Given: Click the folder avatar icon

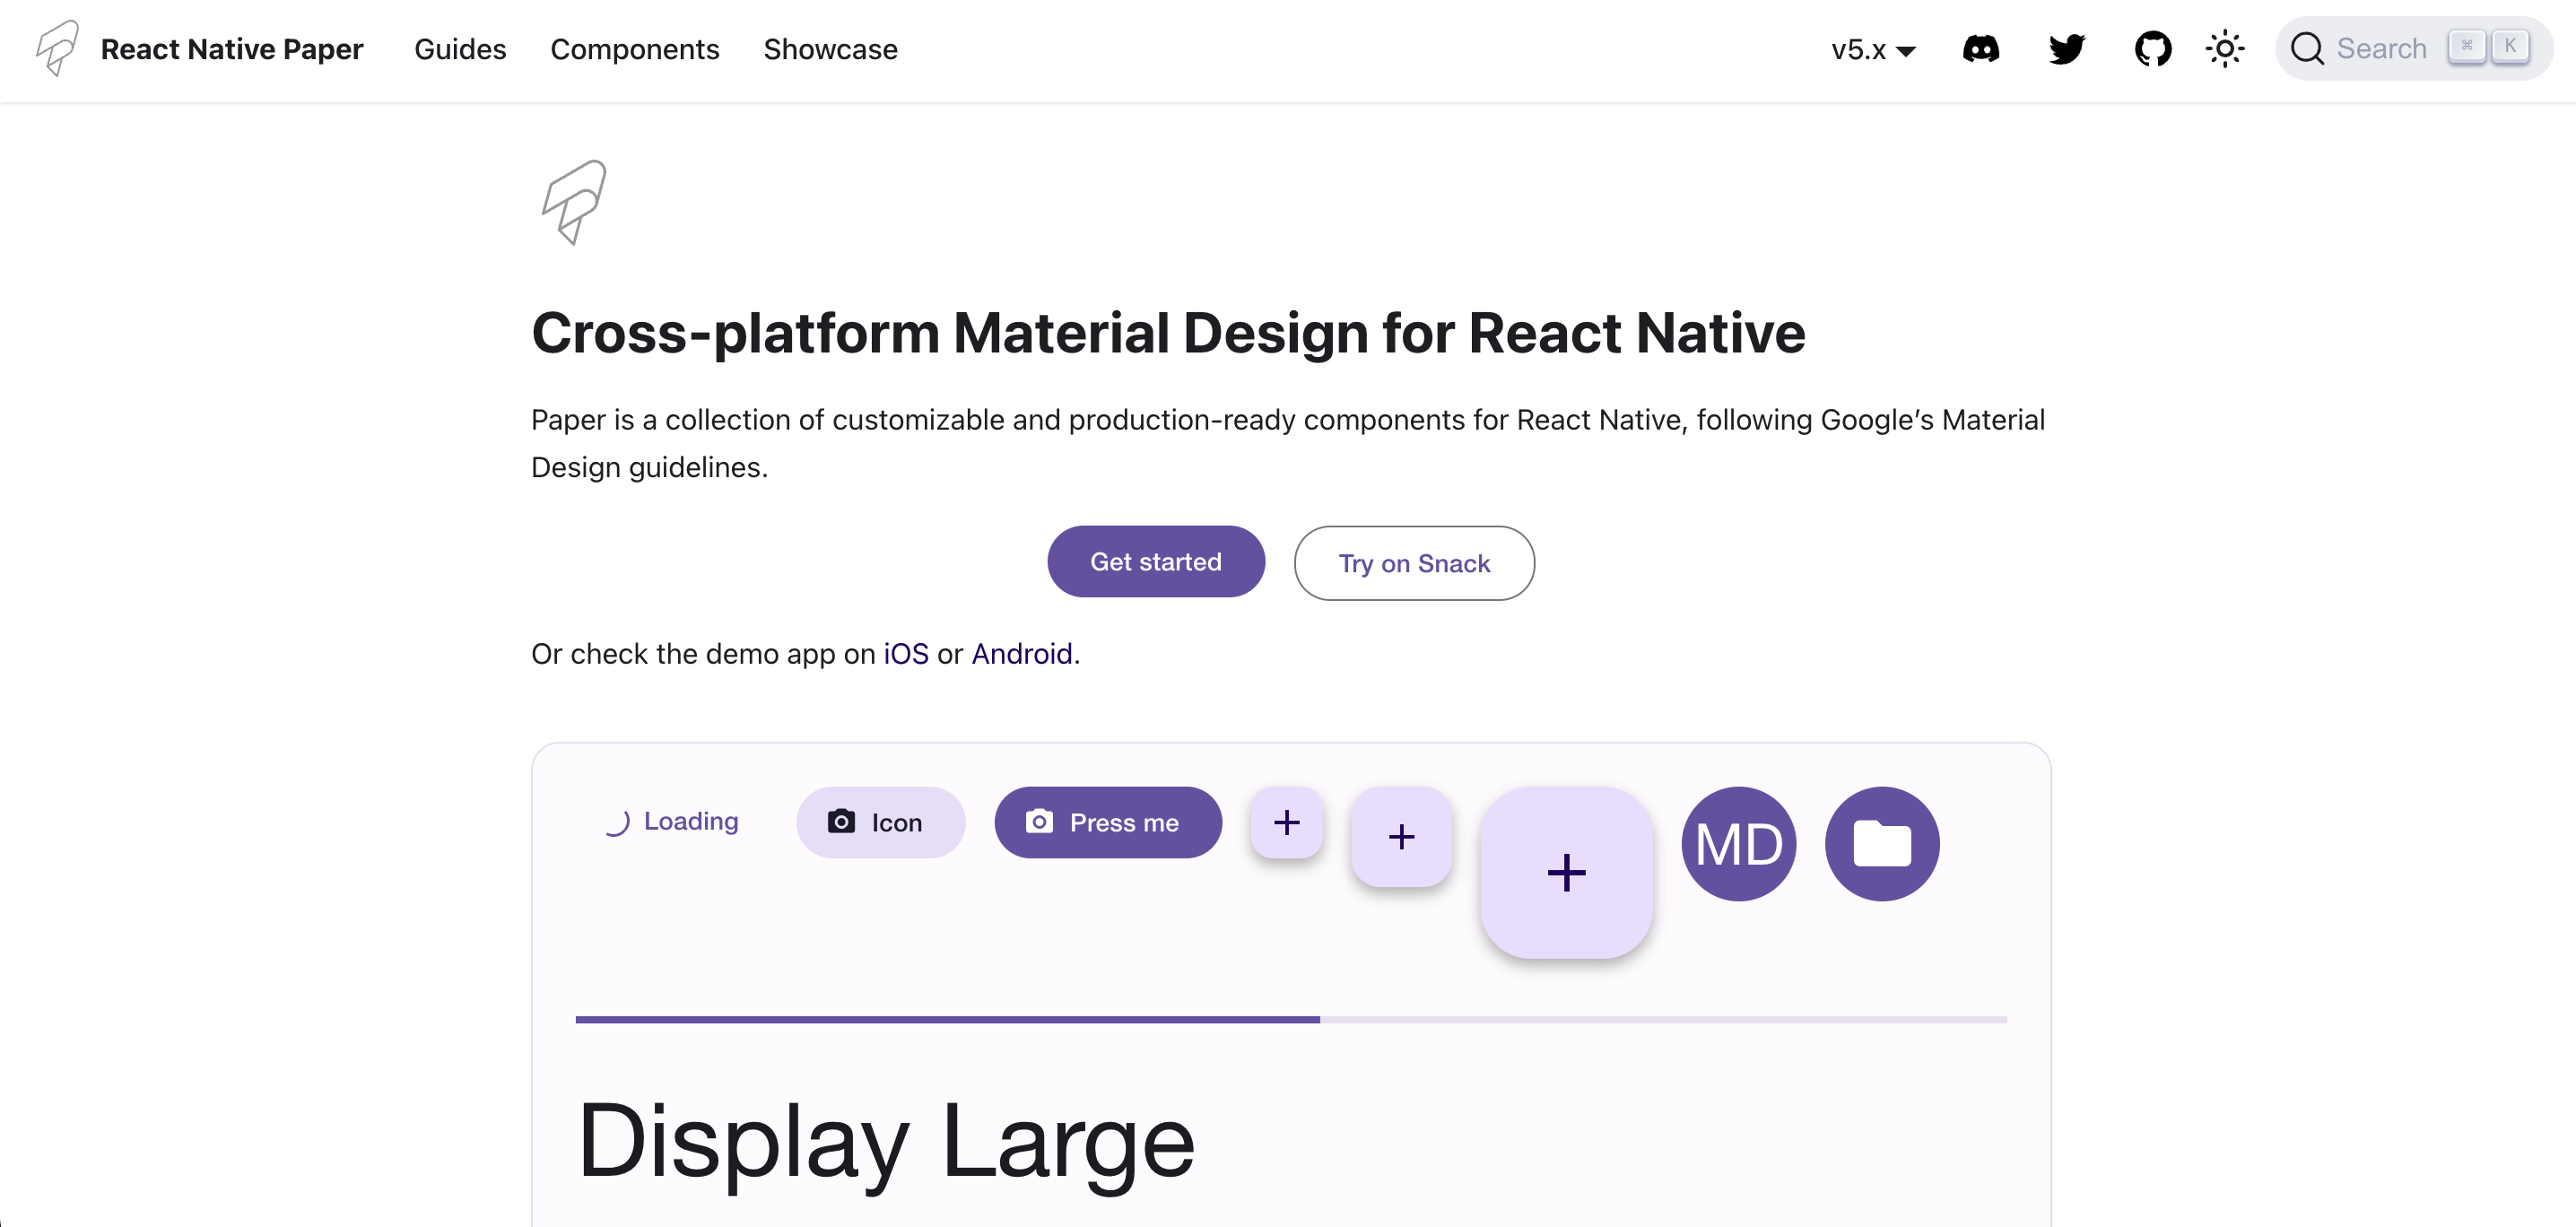Looking at the screenshot, I should click(1882, 844).
